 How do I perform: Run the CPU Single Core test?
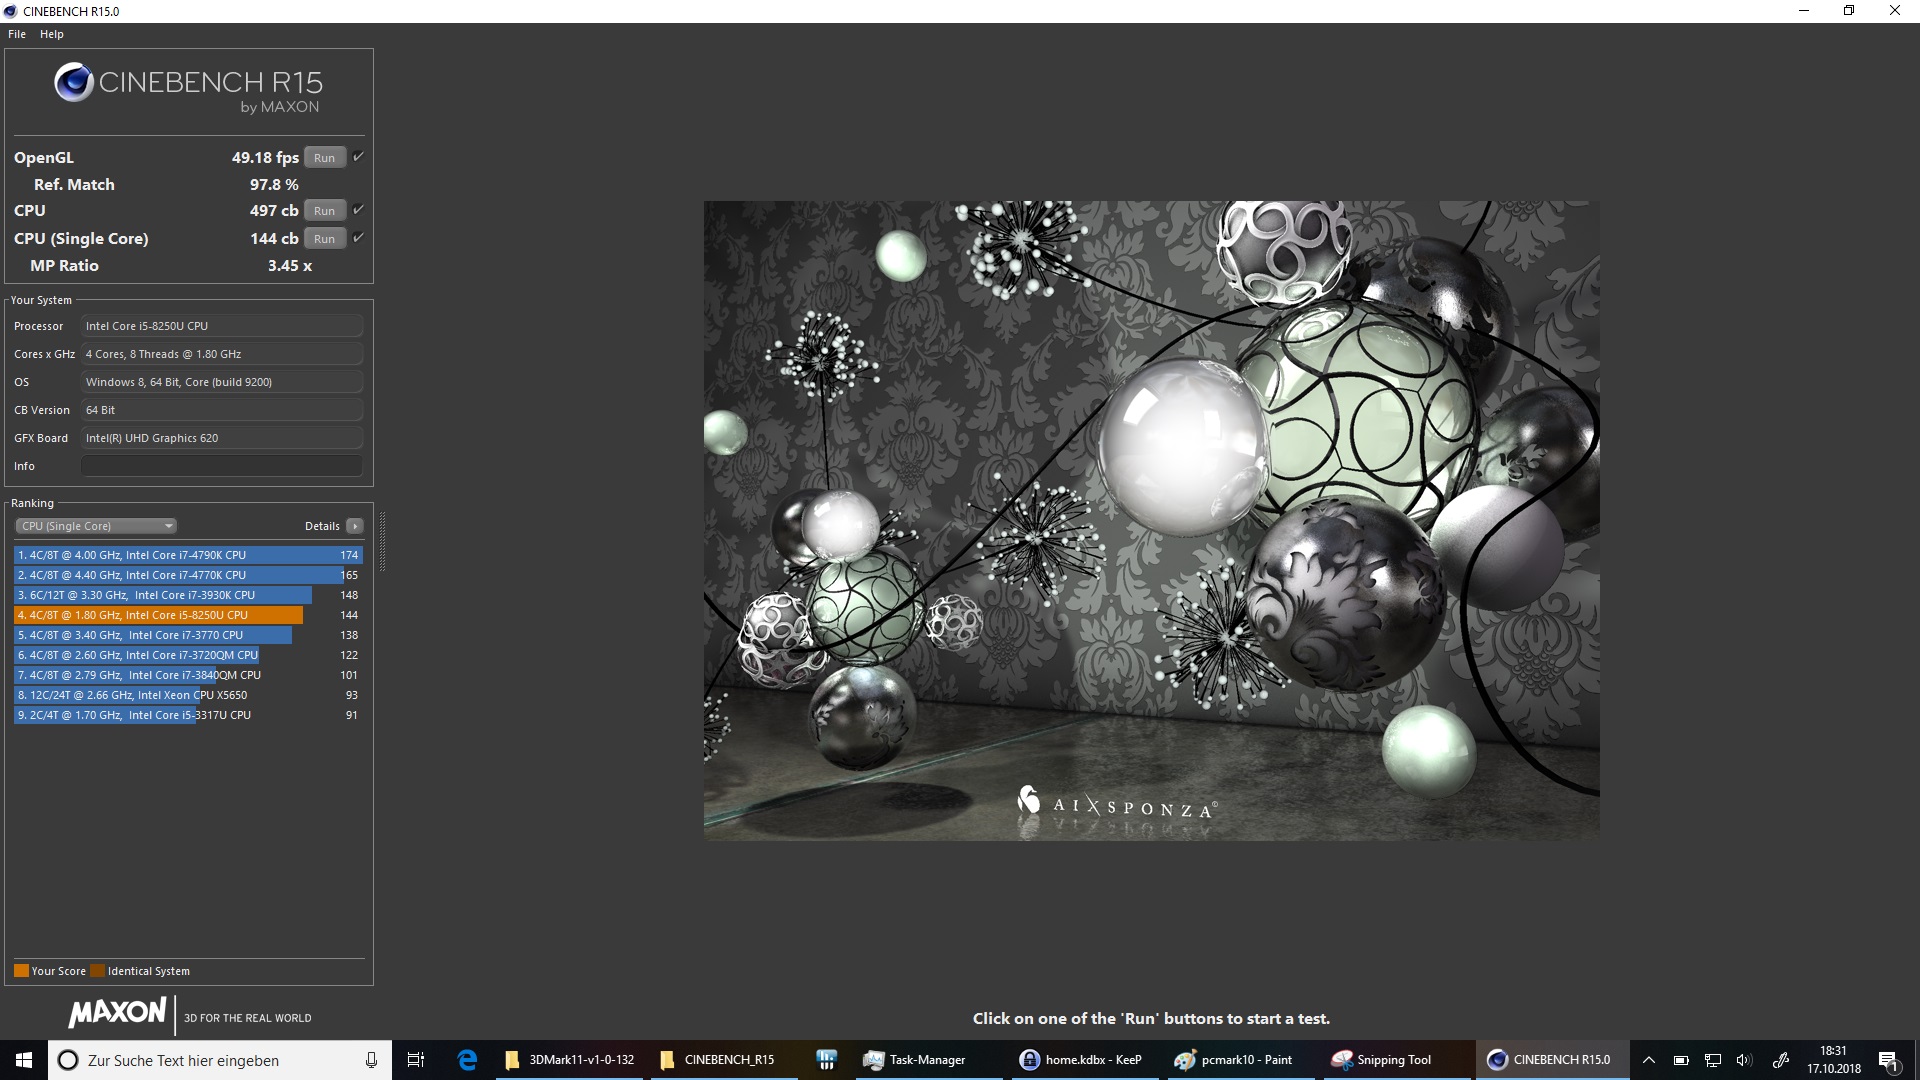tap(324, 239)
